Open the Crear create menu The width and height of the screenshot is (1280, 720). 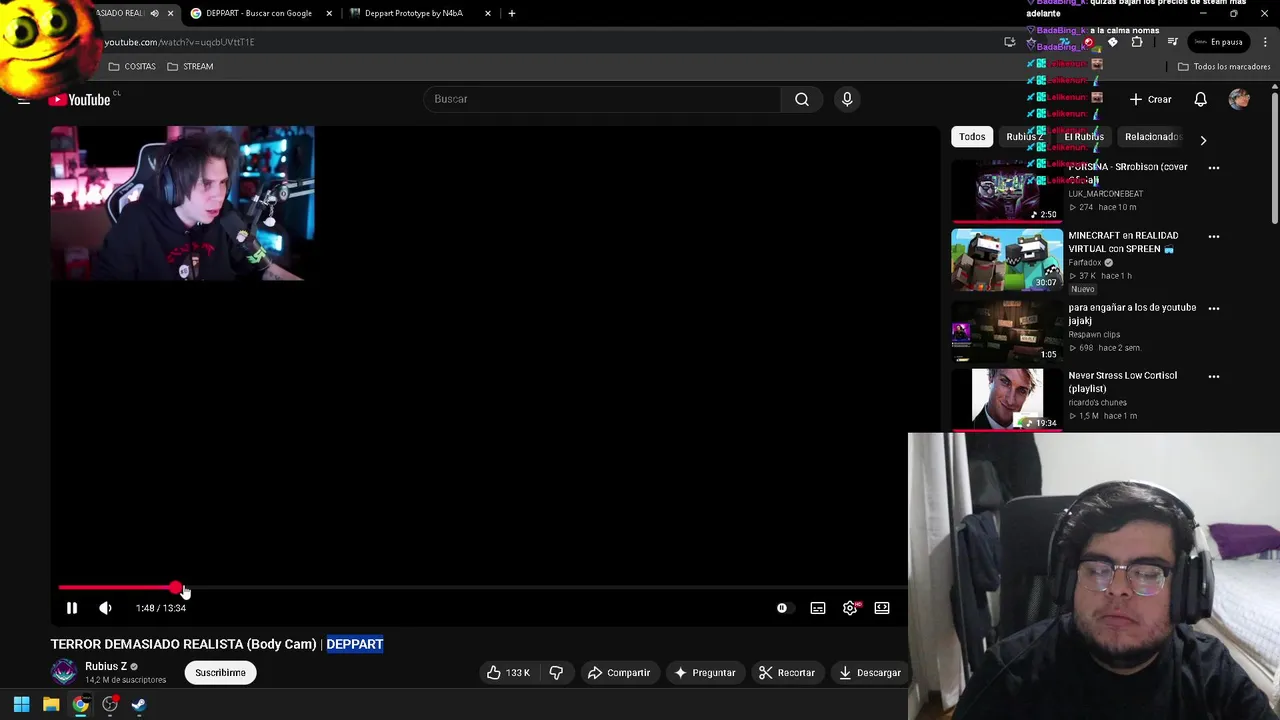[x=1151, y=99]
